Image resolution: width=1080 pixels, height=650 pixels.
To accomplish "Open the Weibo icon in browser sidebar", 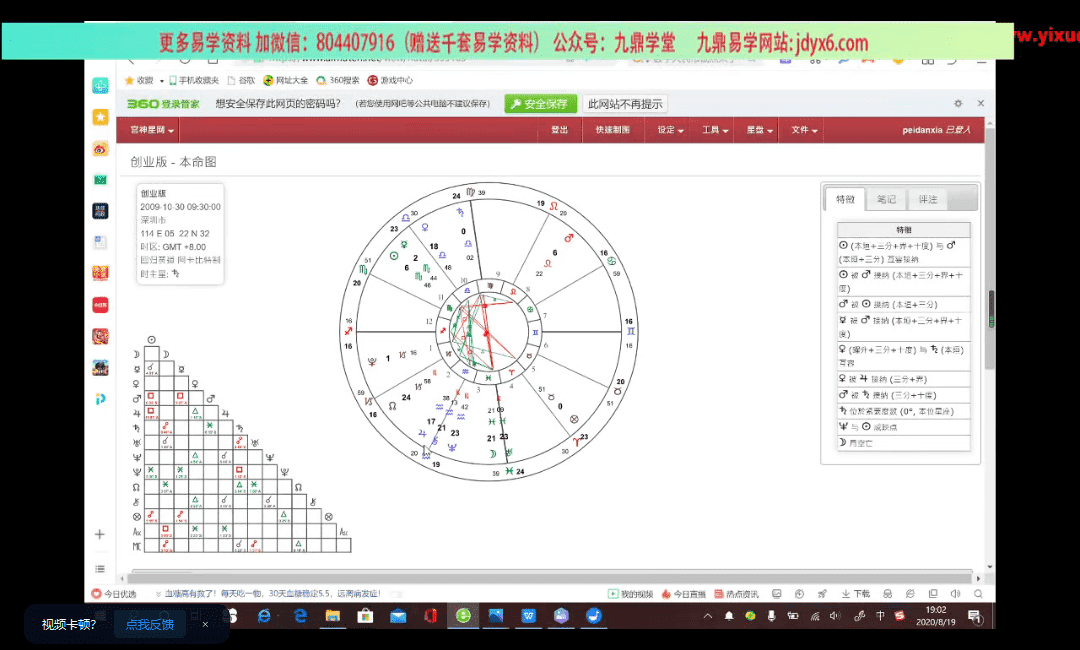I will tap(100, 149).
